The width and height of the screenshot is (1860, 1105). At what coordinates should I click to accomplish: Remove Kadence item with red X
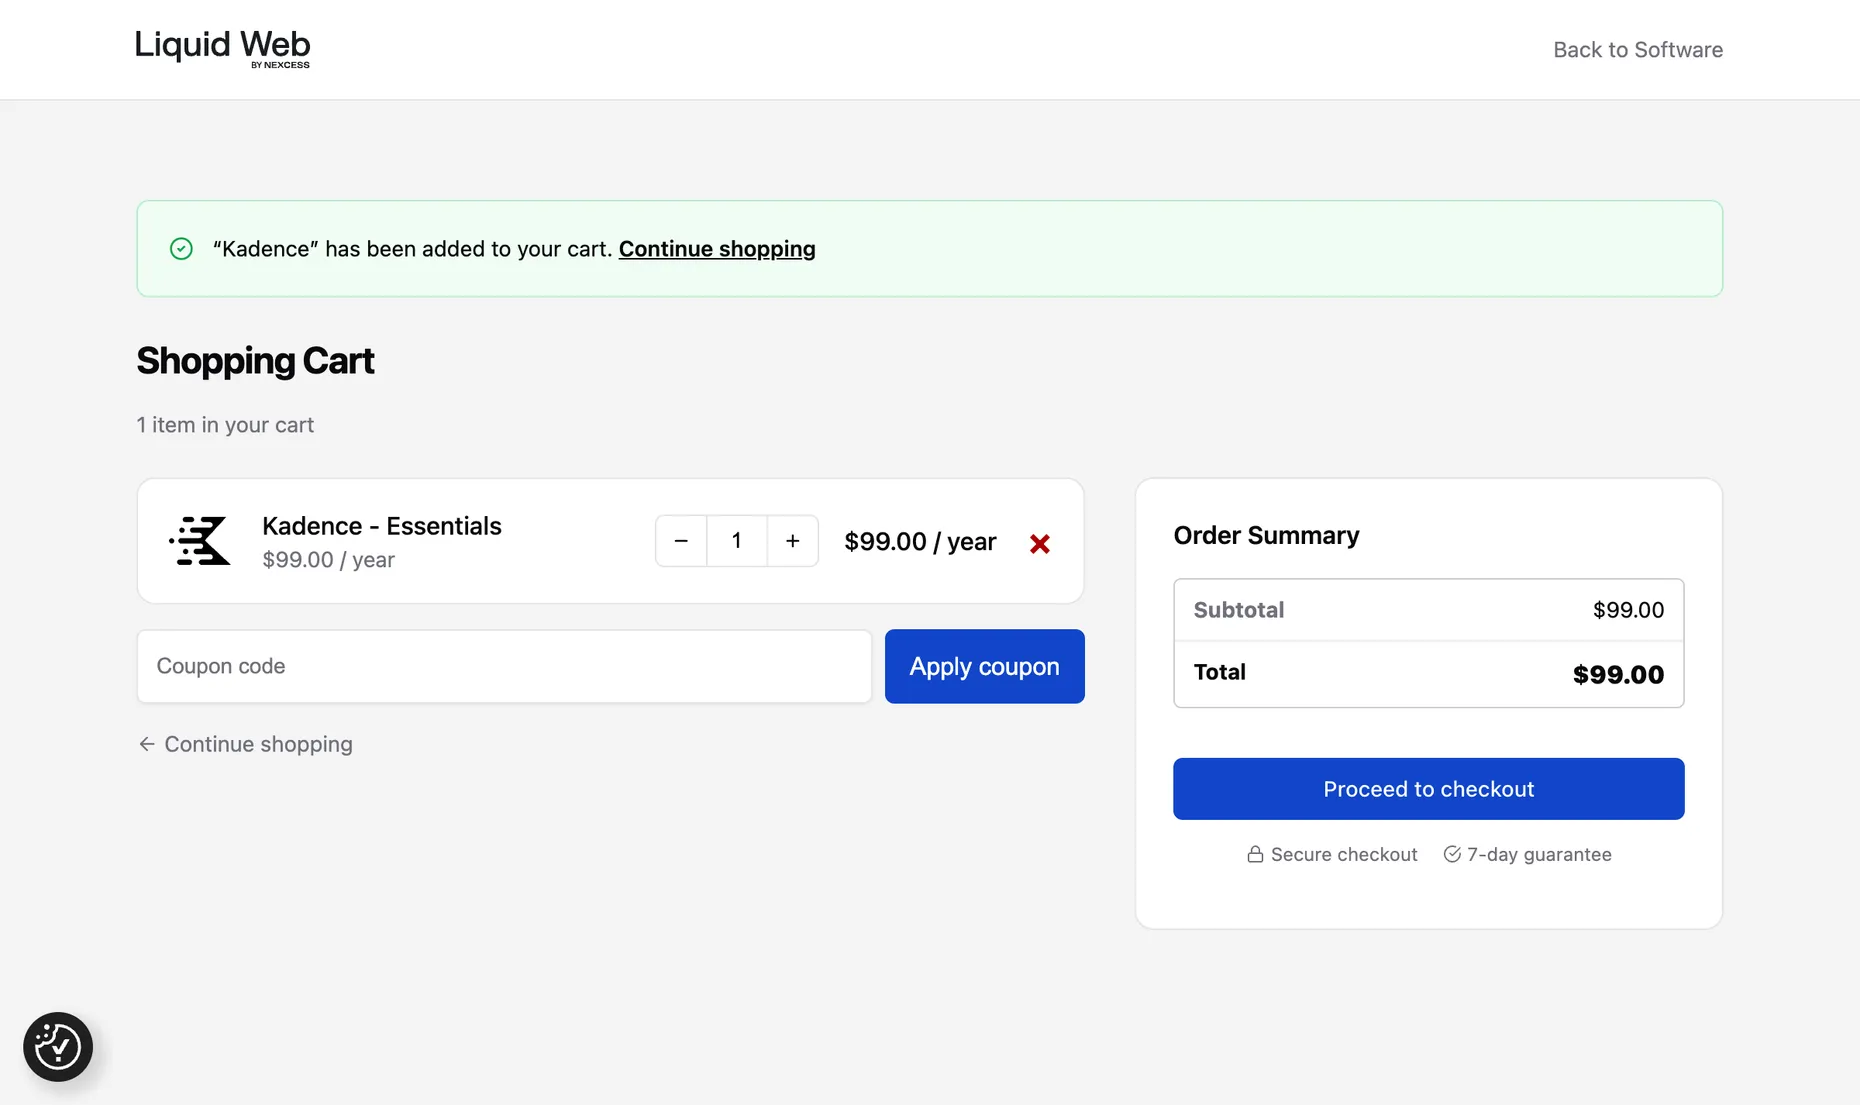1040,543
